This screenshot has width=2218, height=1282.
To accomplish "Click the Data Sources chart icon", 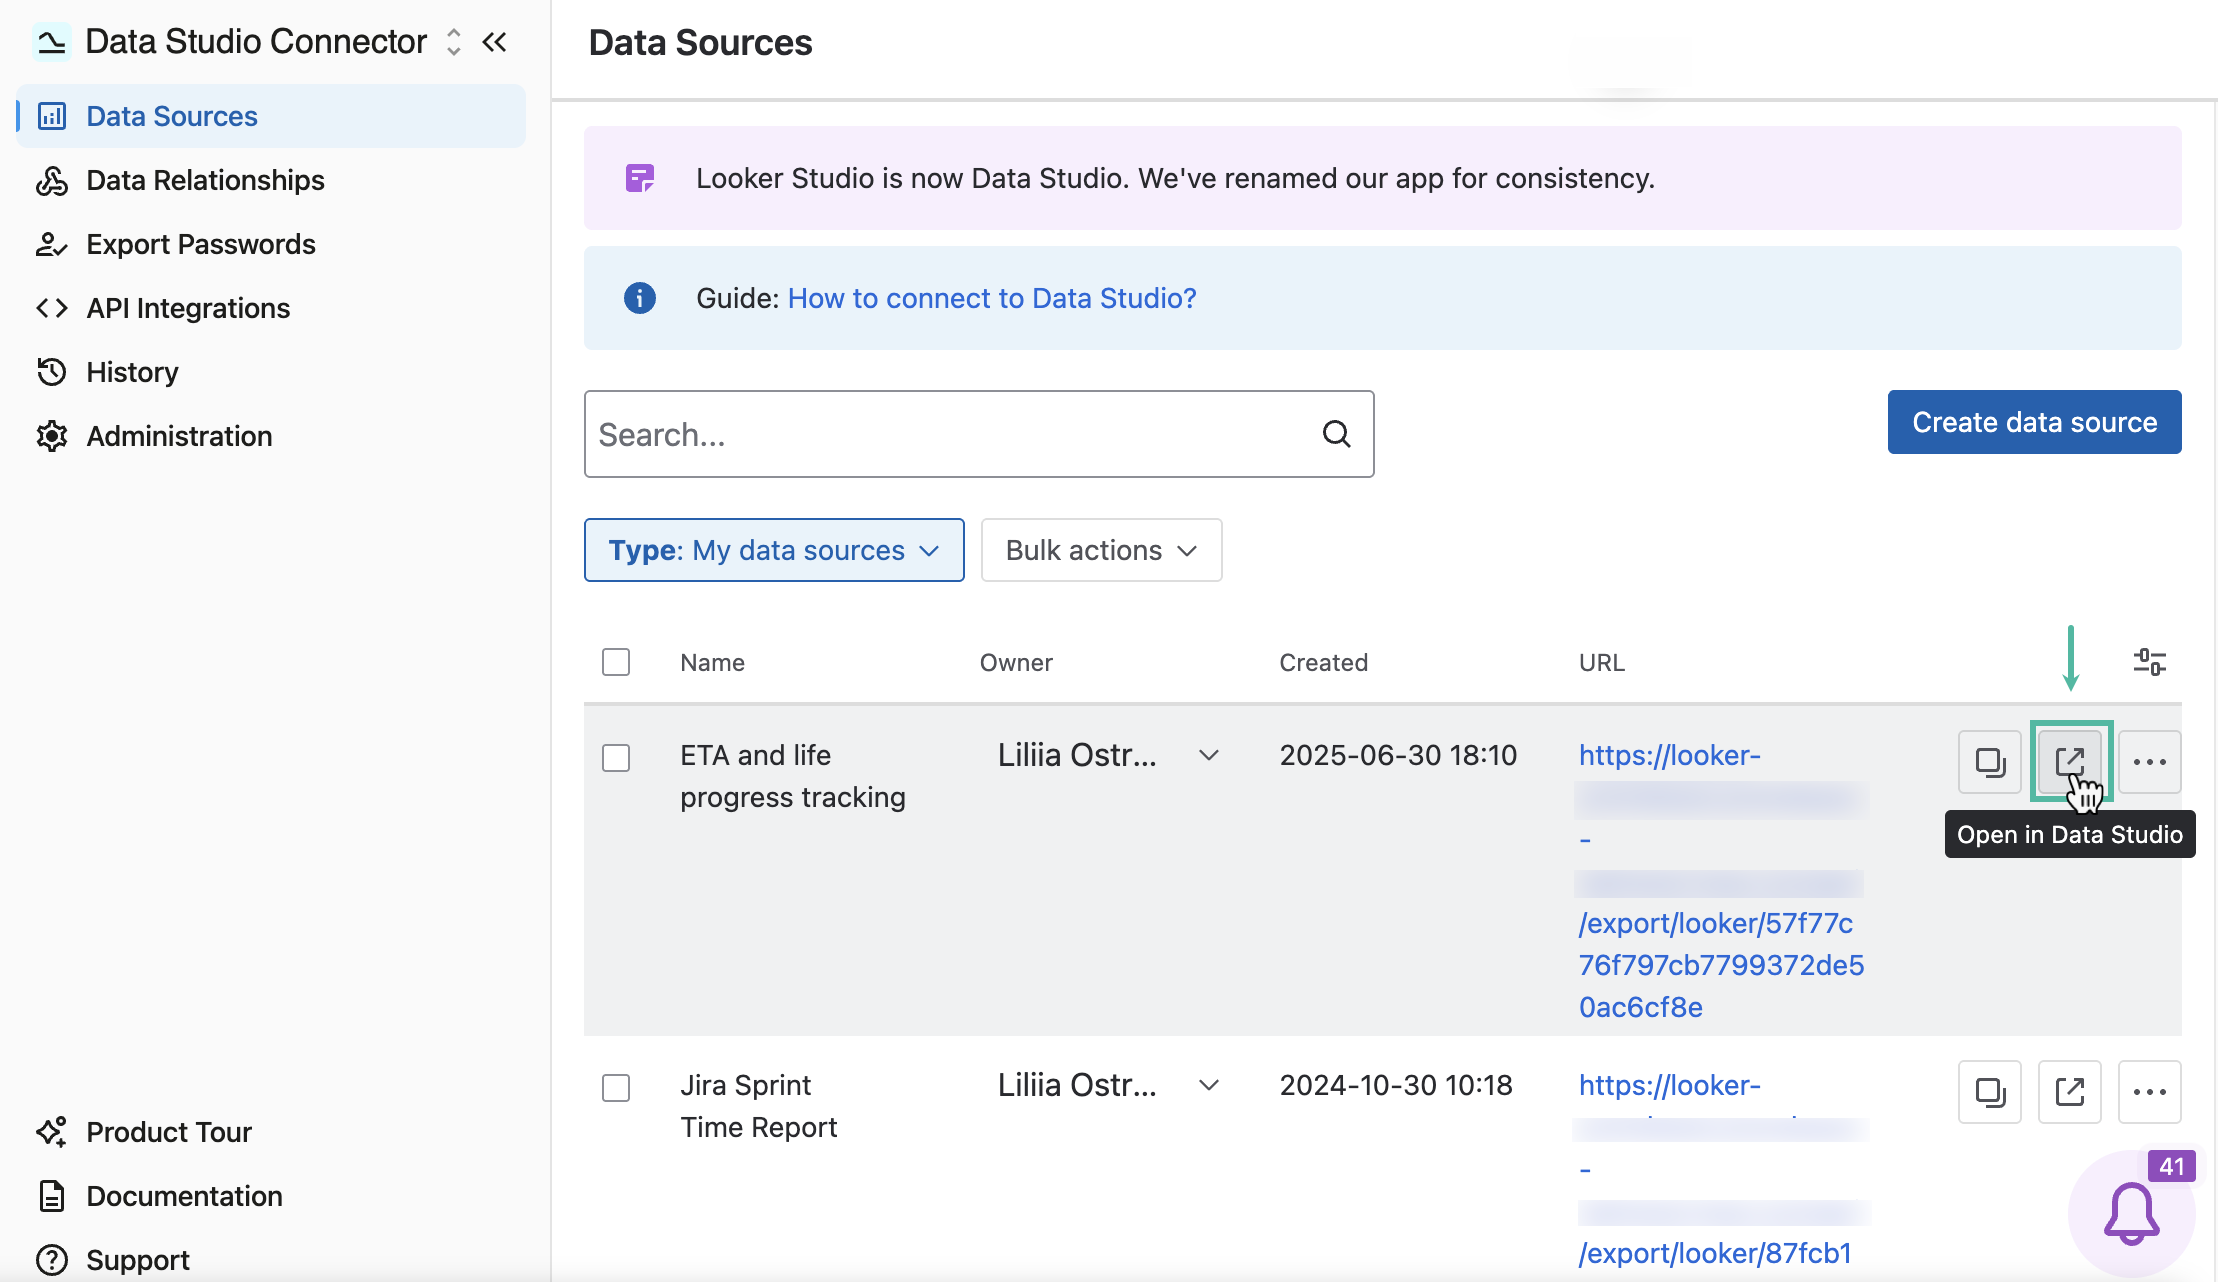I will coord(52,116).
